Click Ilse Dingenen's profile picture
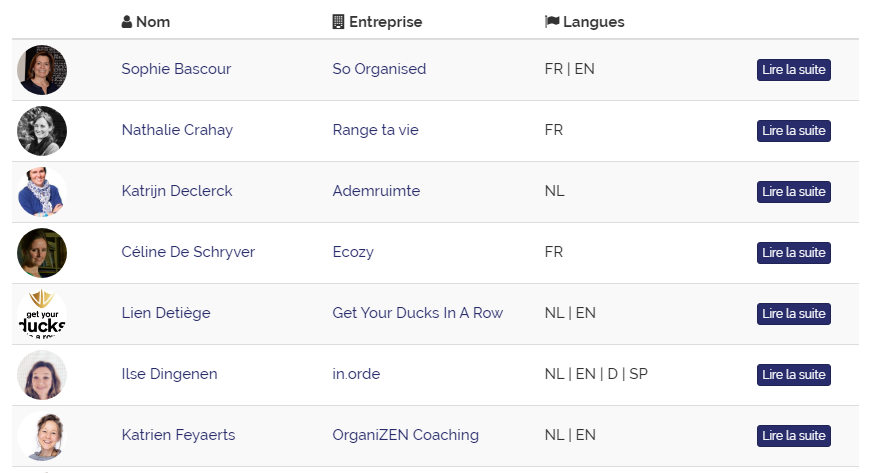 [x=42, y=375]
